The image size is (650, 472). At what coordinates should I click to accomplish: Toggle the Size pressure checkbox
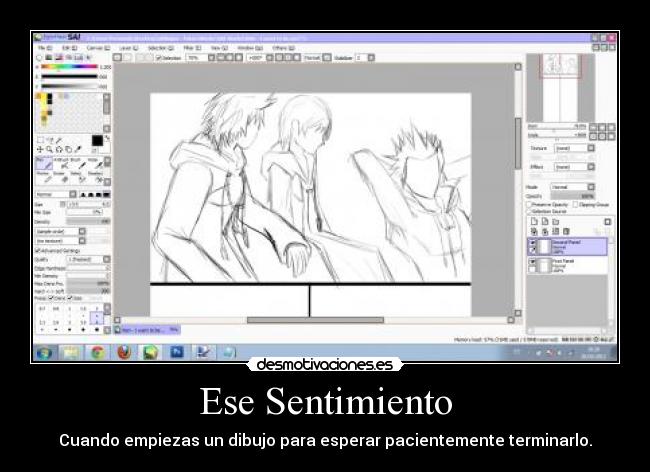pyautogui.click(x=70, y=298)
